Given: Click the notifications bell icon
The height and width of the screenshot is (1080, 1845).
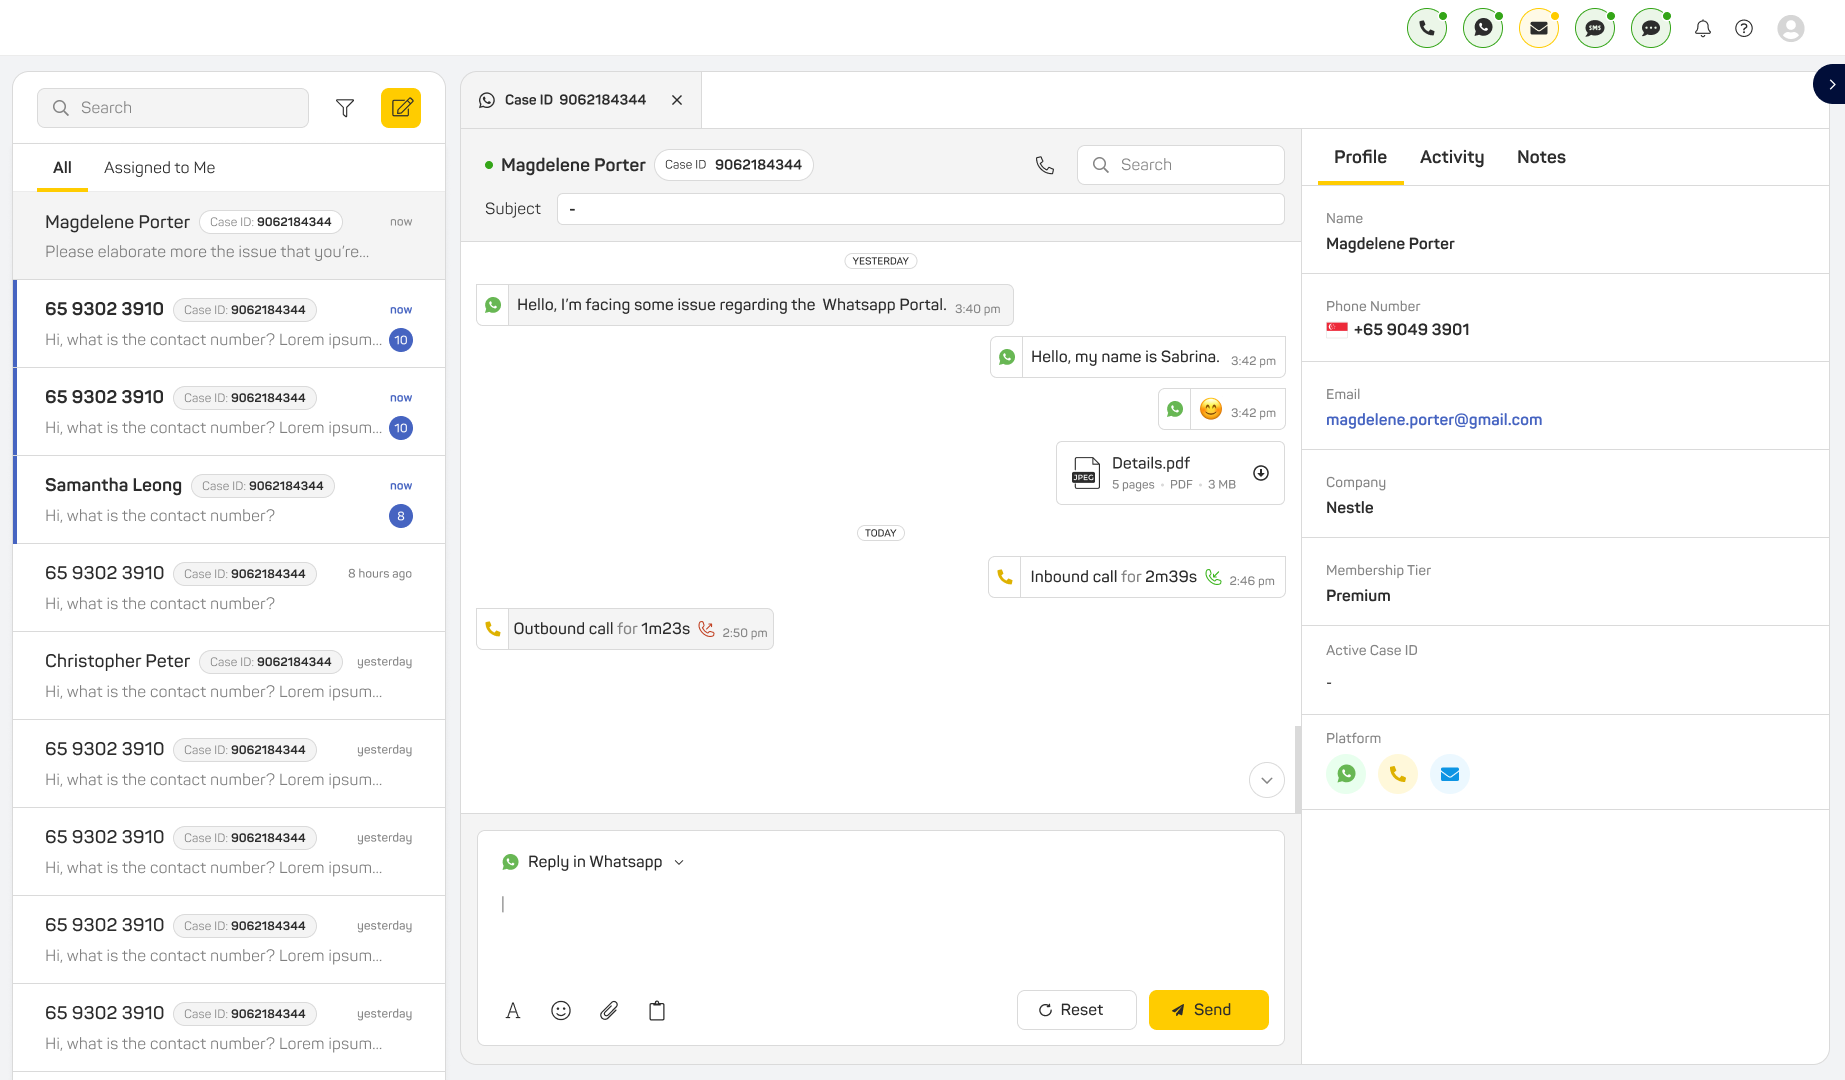Looking at the screenshot, I should (x=1703, y=28).
